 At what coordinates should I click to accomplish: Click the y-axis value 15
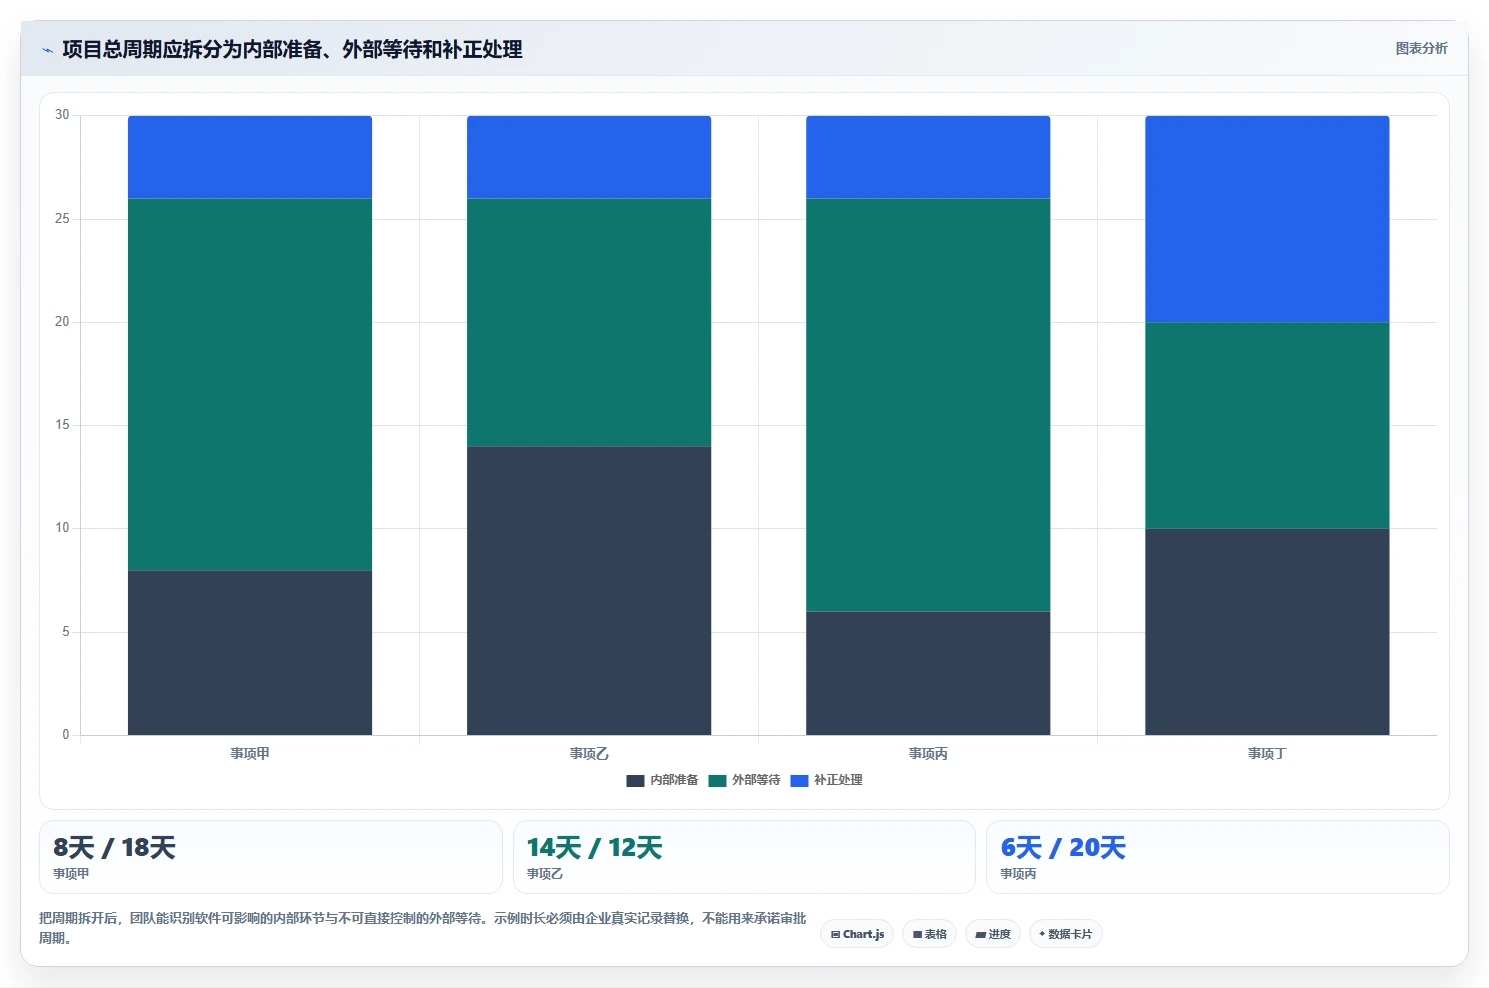pos(62,425)
